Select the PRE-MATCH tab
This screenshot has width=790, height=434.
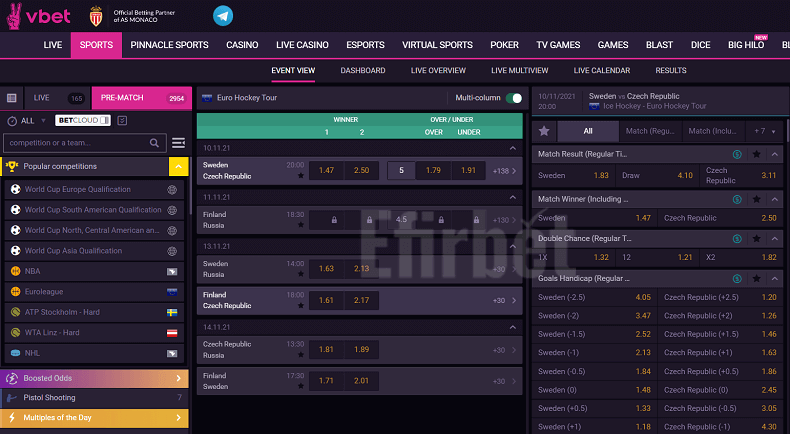(142, 98)
